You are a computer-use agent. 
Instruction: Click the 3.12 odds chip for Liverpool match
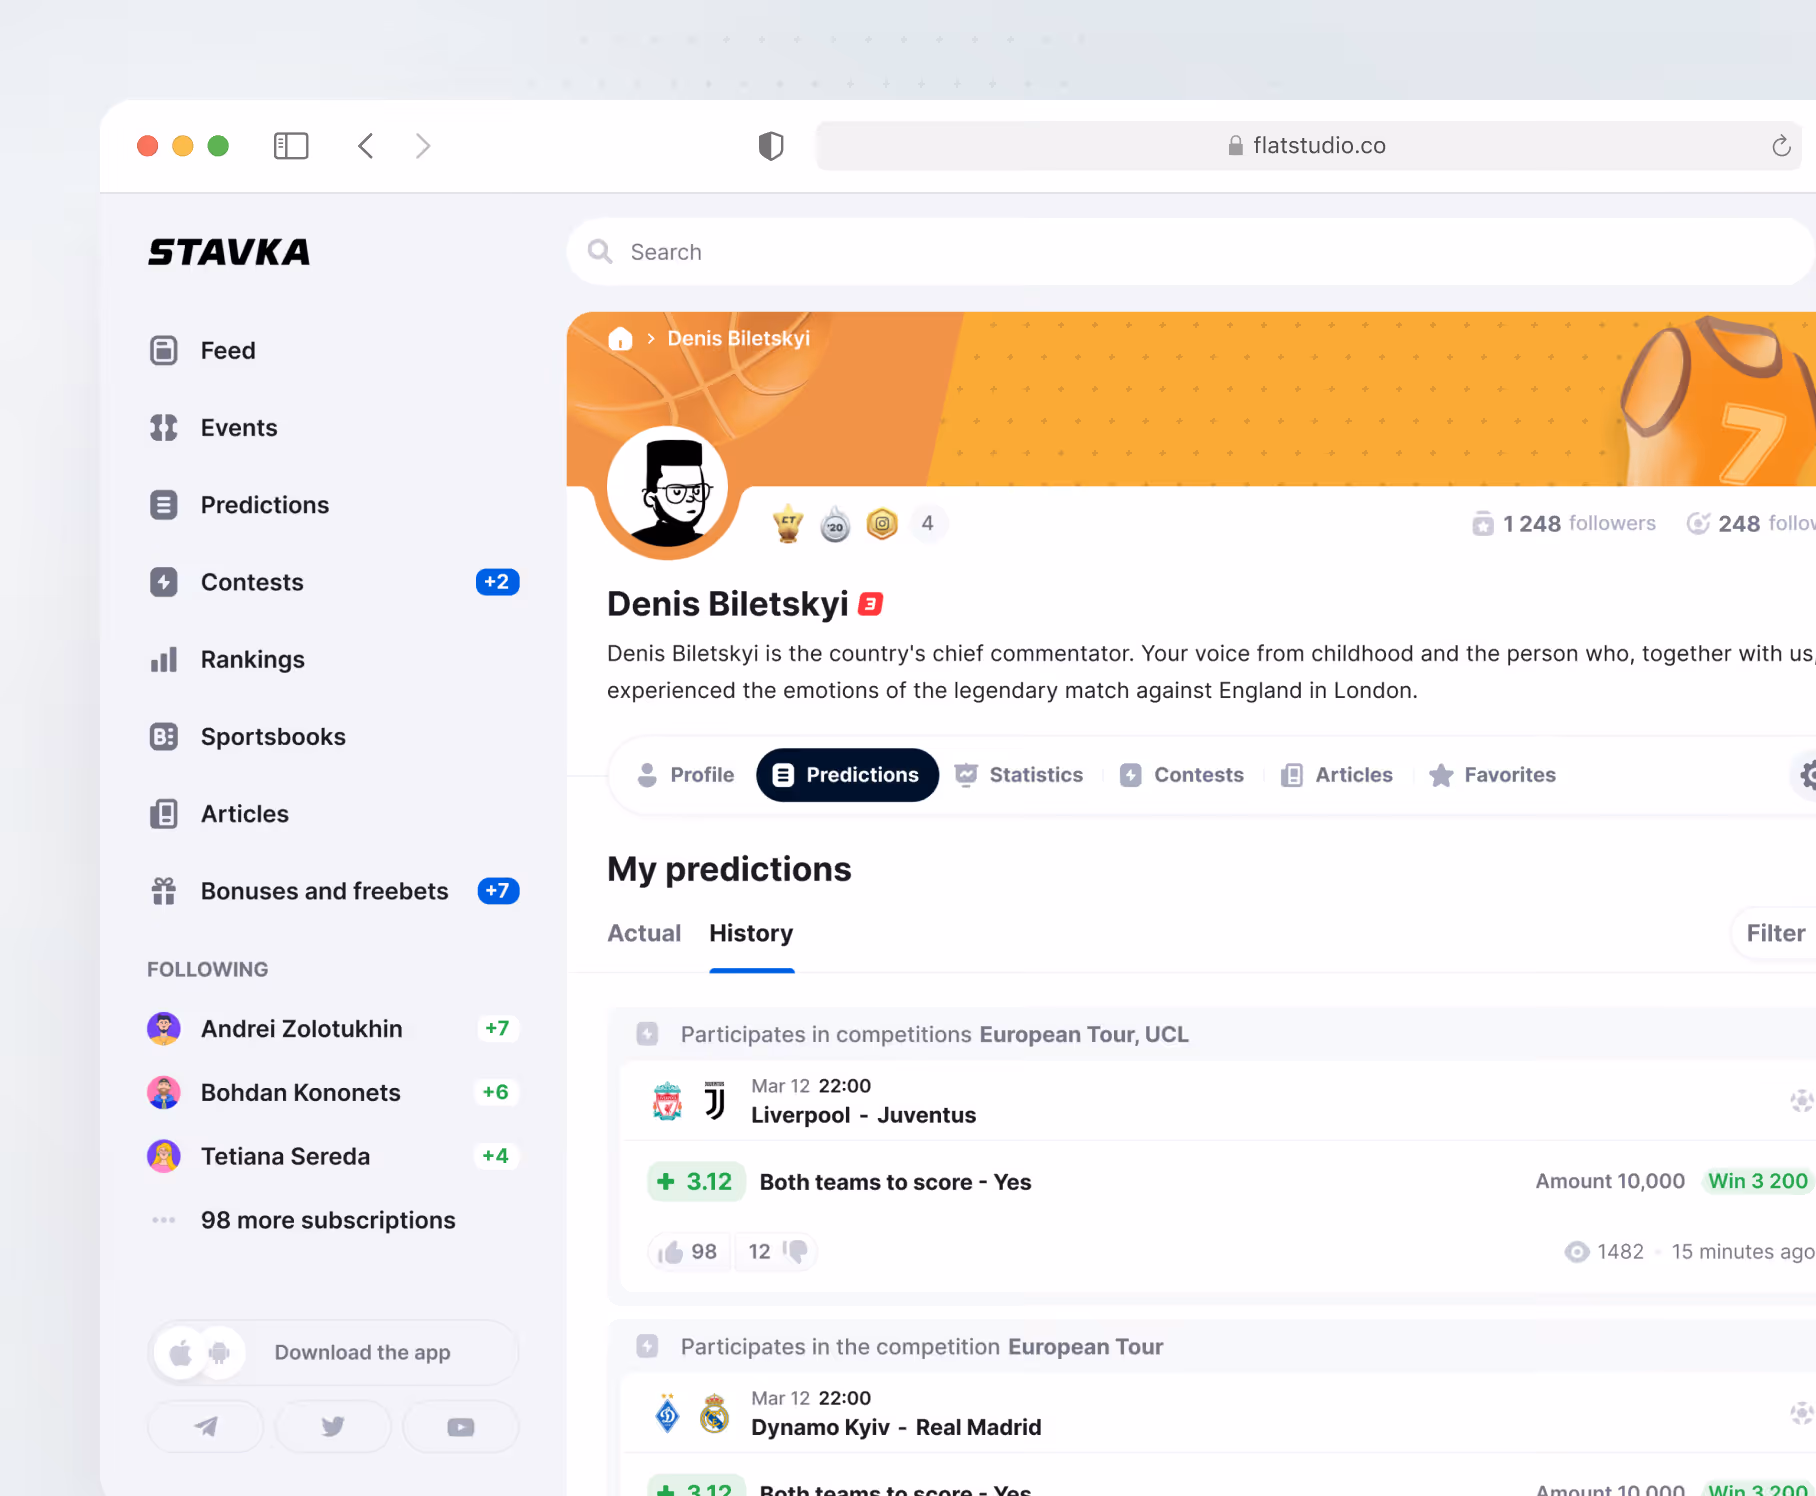696,1182
